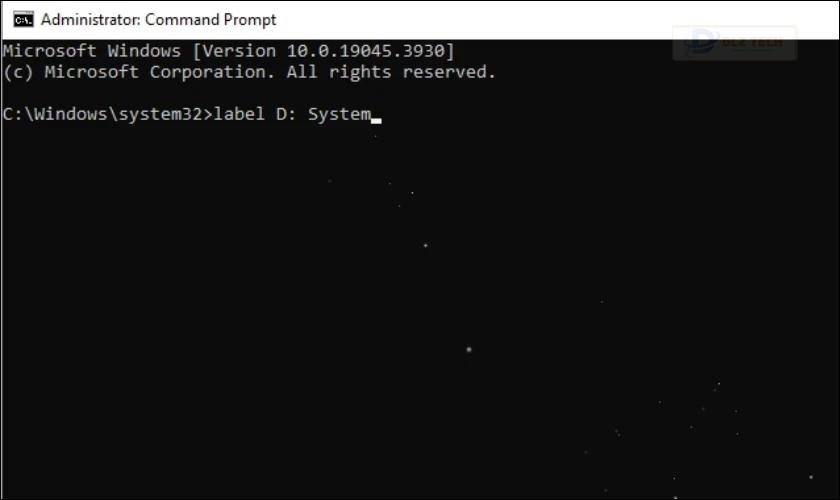
Task: Click the "[Version" bracket text
Action: pyautogui.click(x=234, y=51)
